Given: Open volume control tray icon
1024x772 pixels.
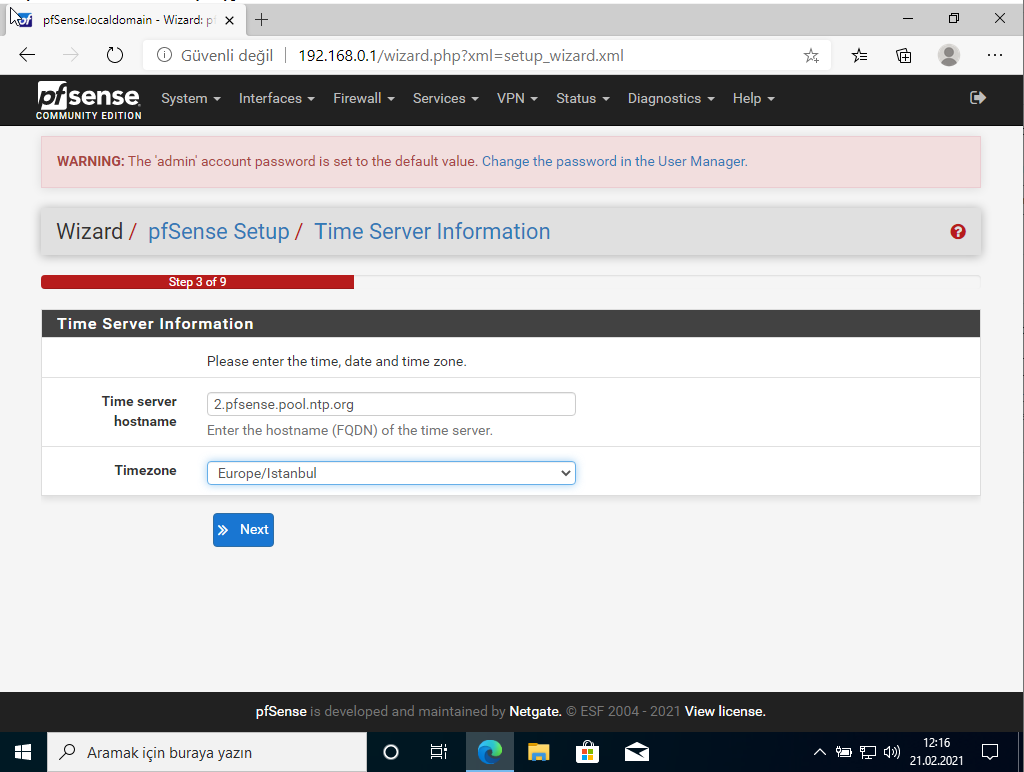Looking at the screenshot, I should tap(891, 752).
